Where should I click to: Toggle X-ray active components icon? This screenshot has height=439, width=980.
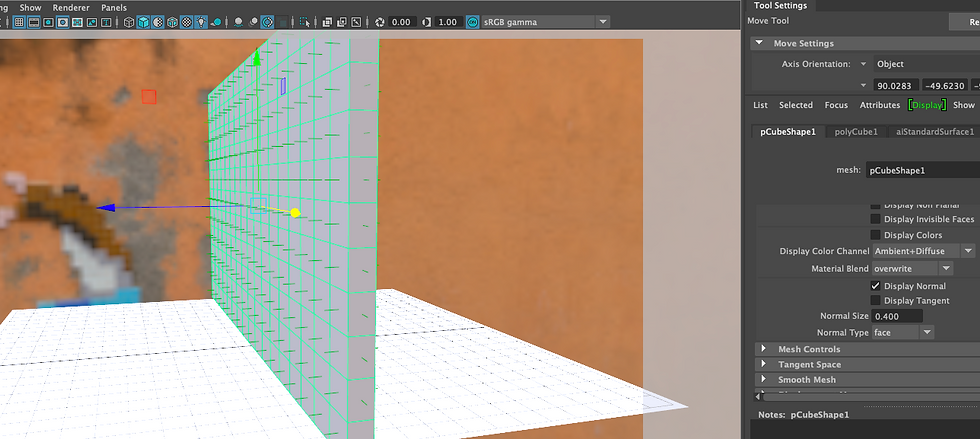click(x=342, y=22)
